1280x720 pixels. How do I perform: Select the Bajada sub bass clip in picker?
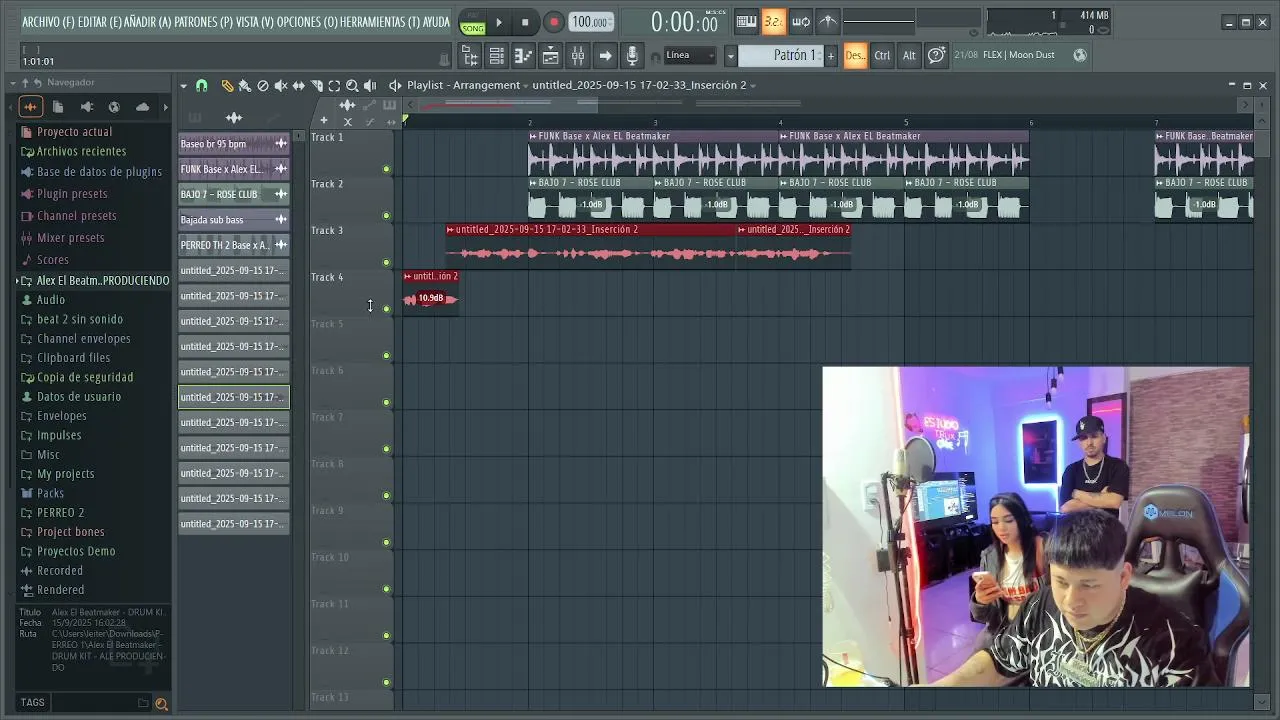(x=234, y=220)
